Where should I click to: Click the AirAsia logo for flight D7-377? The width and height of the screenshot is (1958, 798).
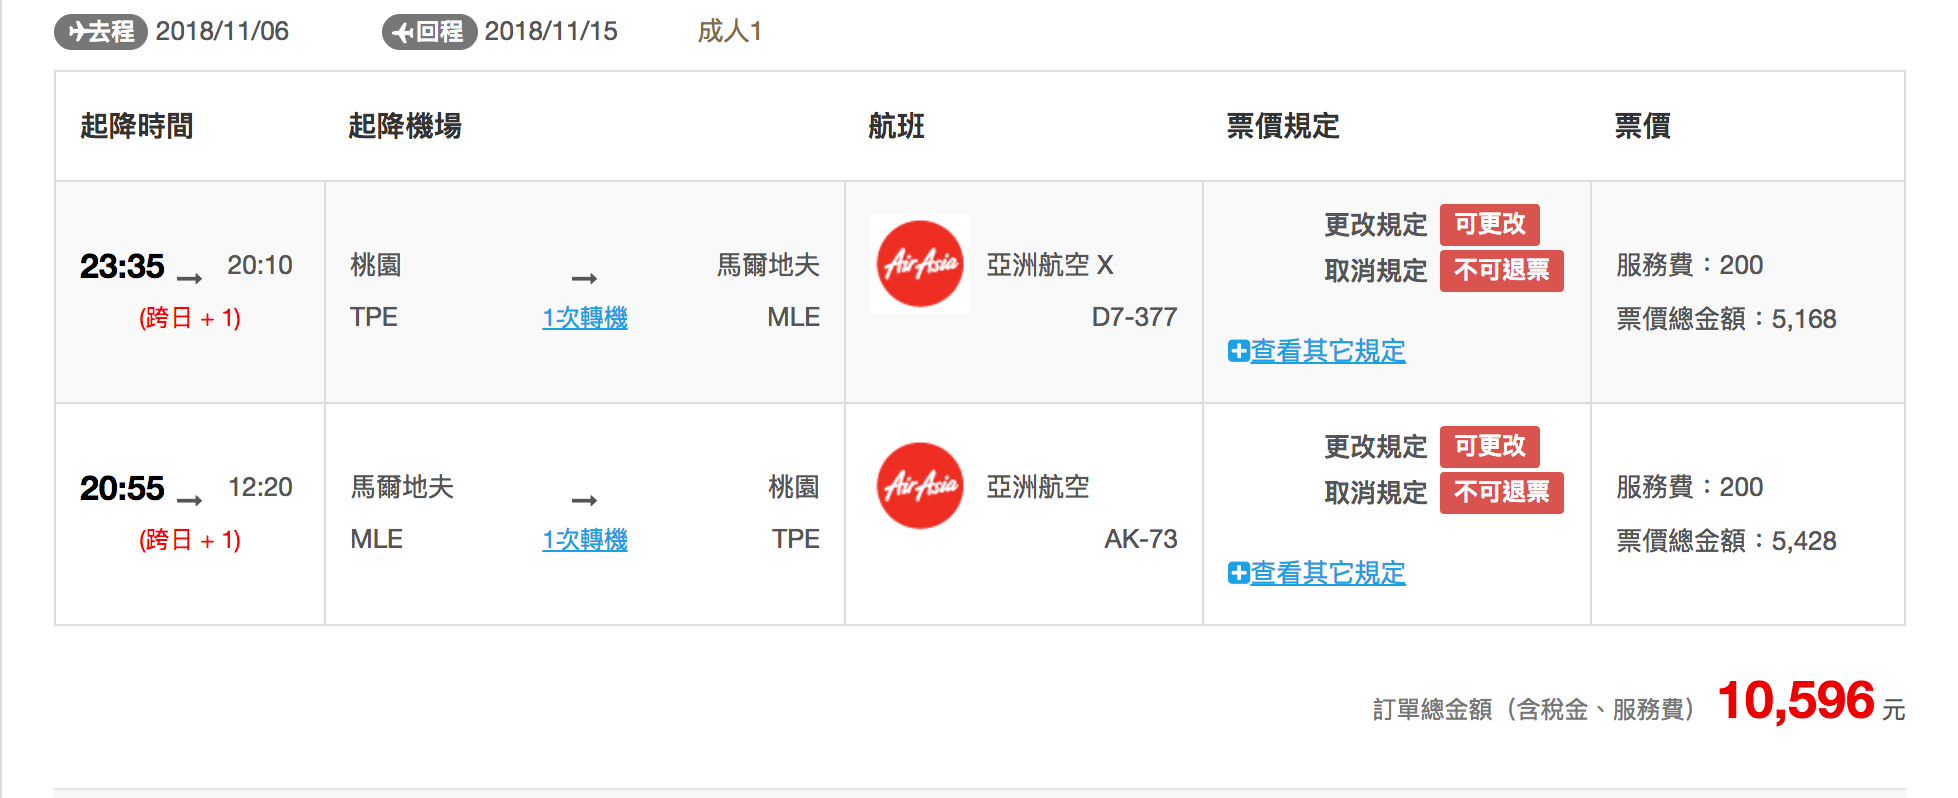pyautogui.click(x=920, y=264)
